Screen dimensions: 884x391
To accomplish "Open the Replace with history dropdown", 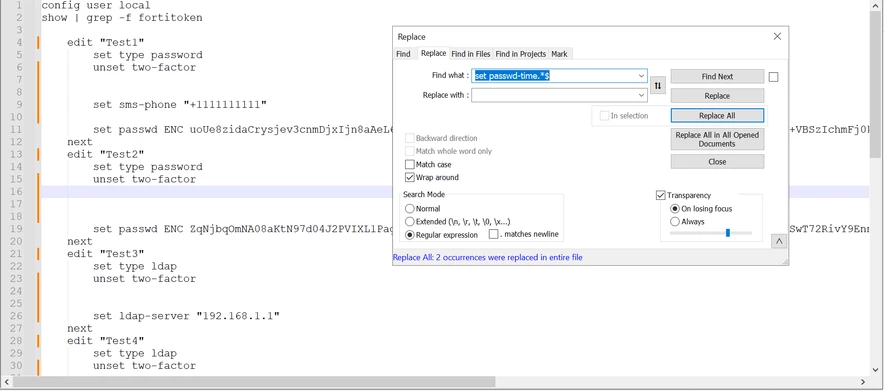I will coord(641,95).
